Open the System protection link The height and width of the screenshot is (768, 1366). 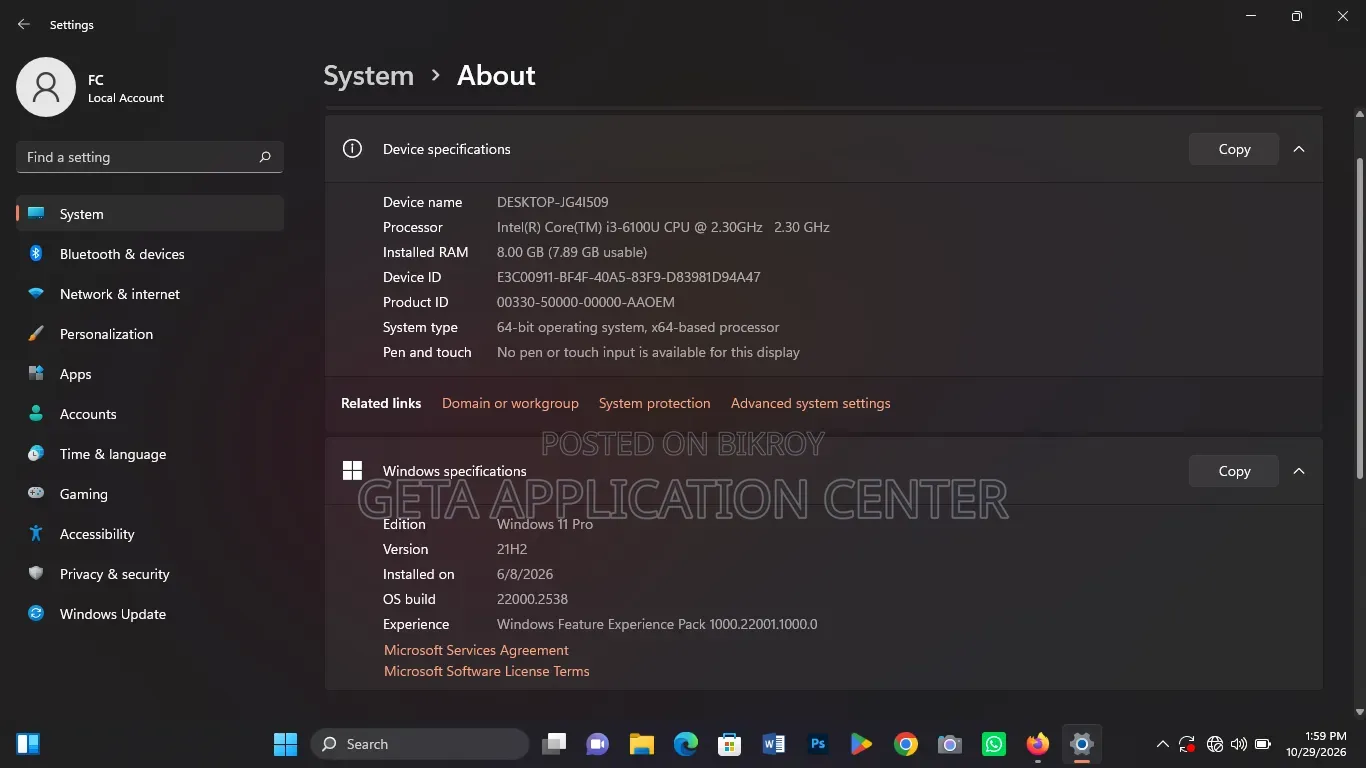point(655,403)
